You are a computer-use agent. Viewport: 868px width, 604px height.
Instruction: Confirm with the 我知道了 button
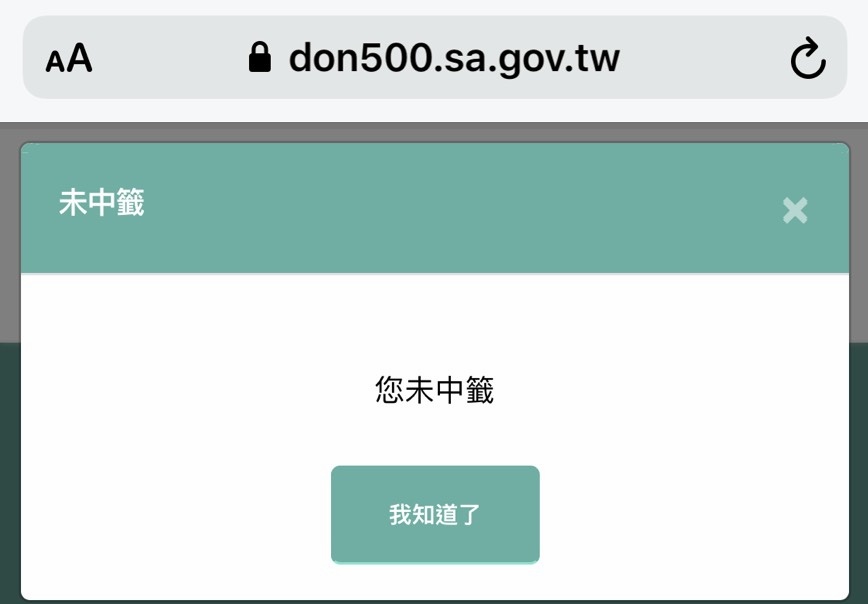click(x=435, y=514)
